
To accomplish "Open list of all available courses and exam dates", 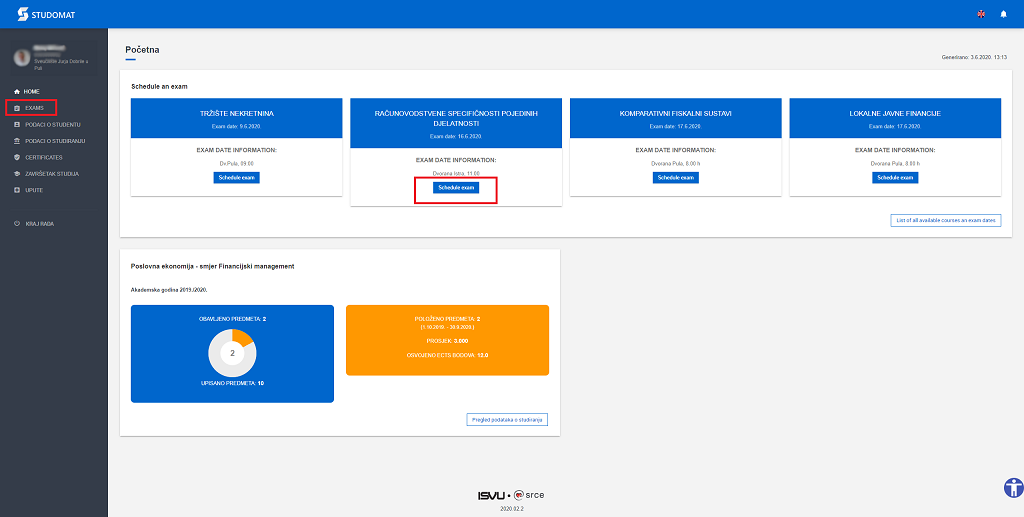I will 945,220.
